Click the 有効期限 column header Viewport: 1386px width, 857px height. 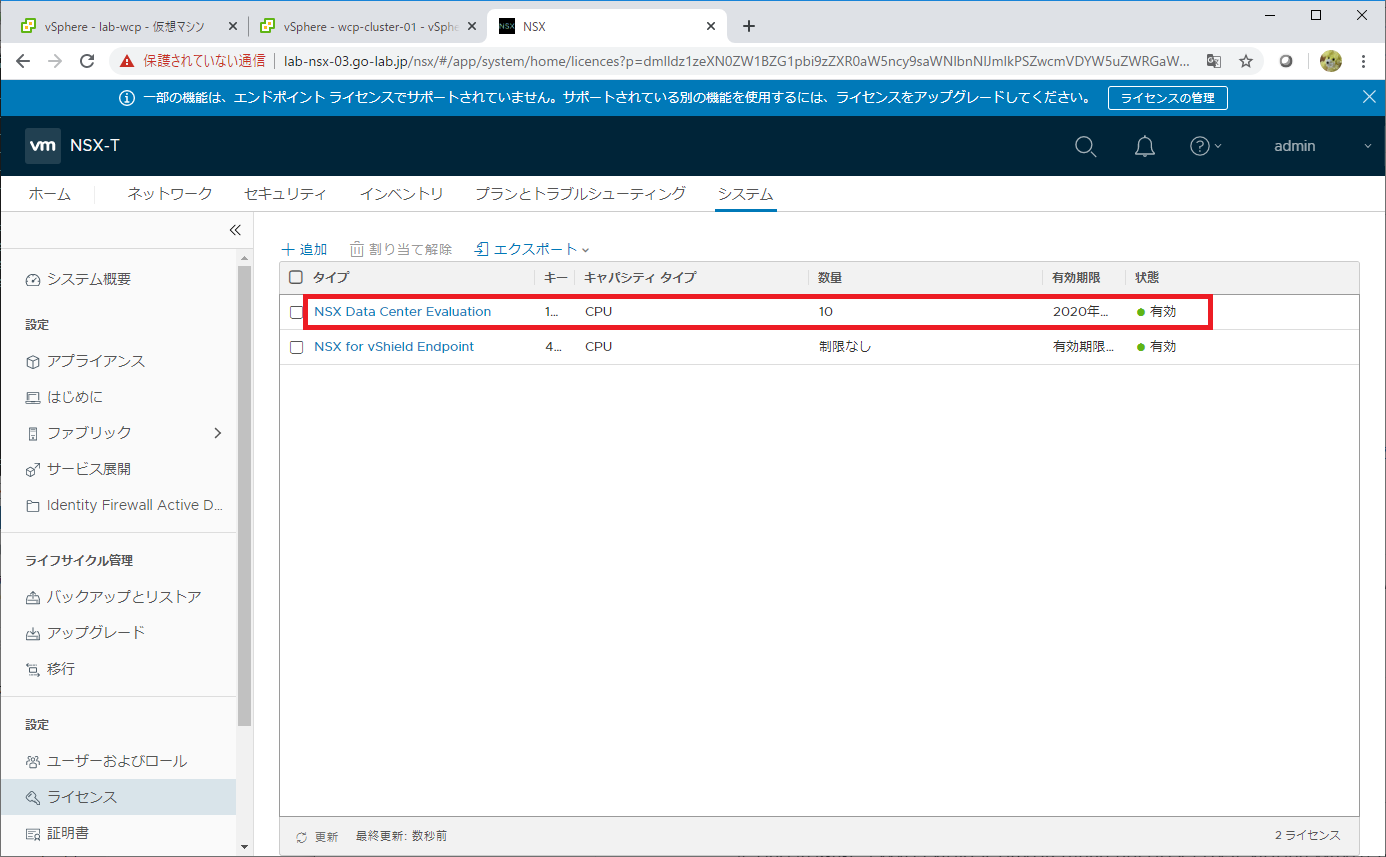click(x=1076, y=277)
